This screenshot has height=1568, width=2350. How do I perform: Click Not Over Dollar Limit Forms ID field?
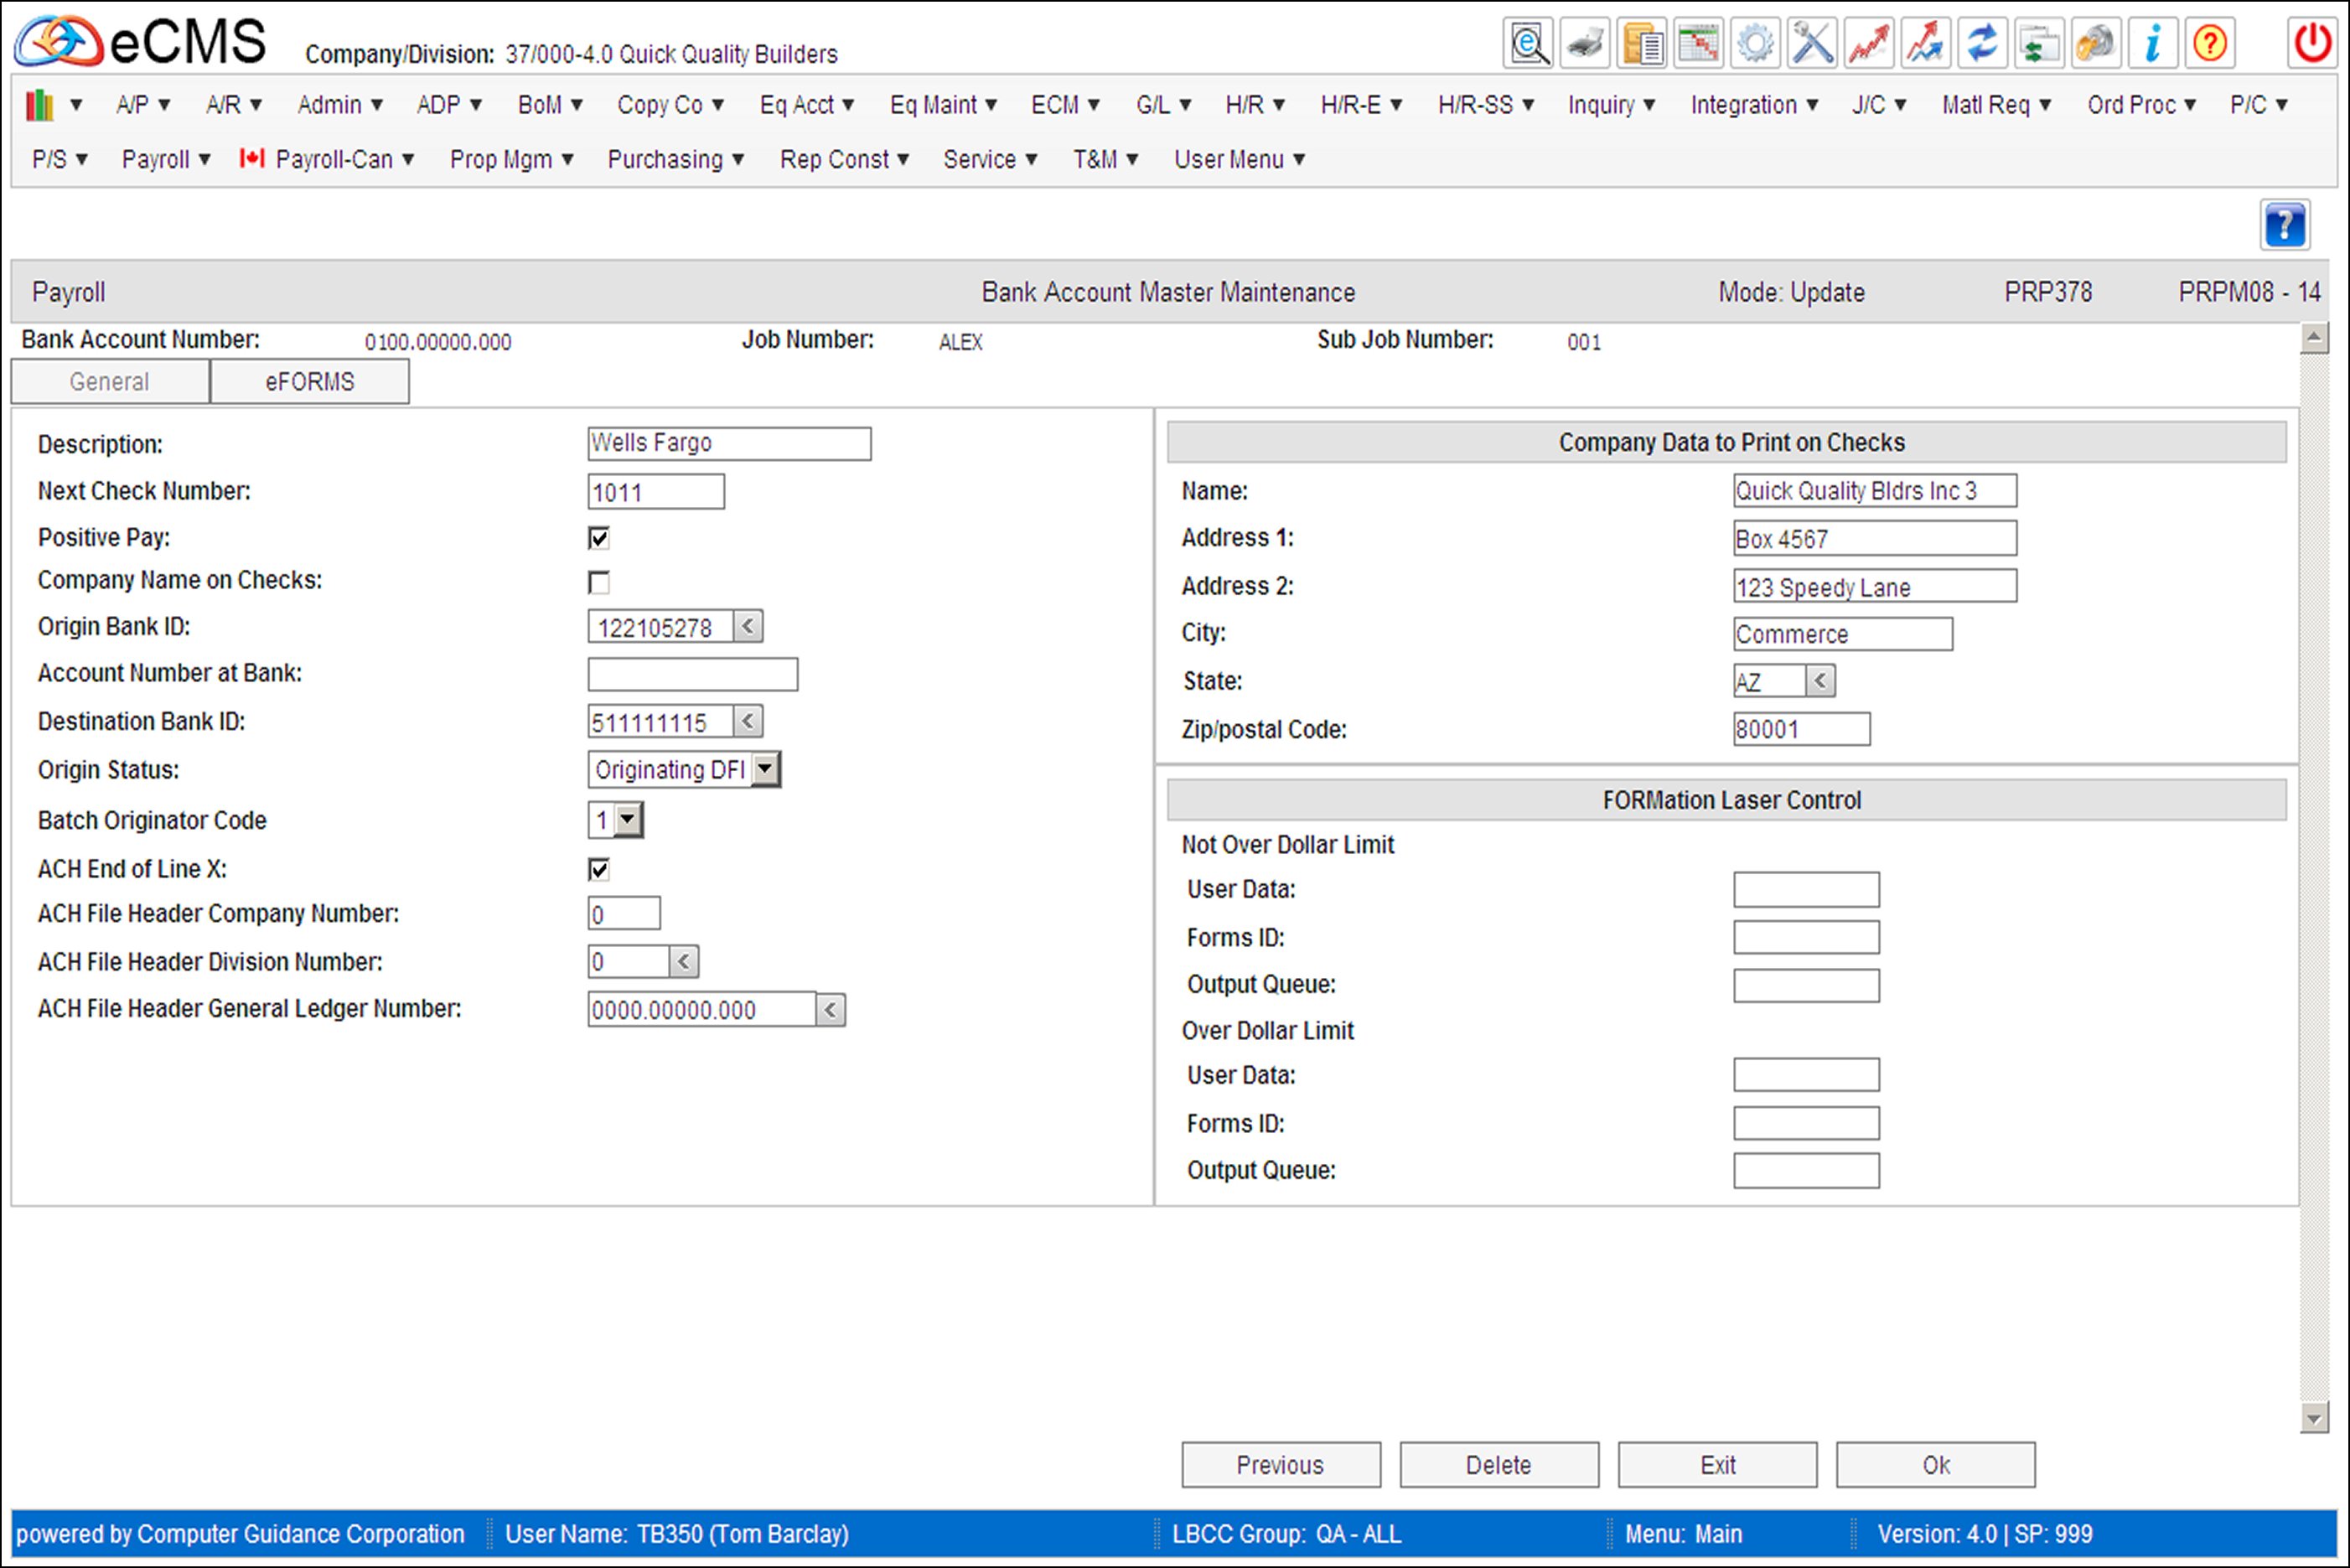point(1806,938)
